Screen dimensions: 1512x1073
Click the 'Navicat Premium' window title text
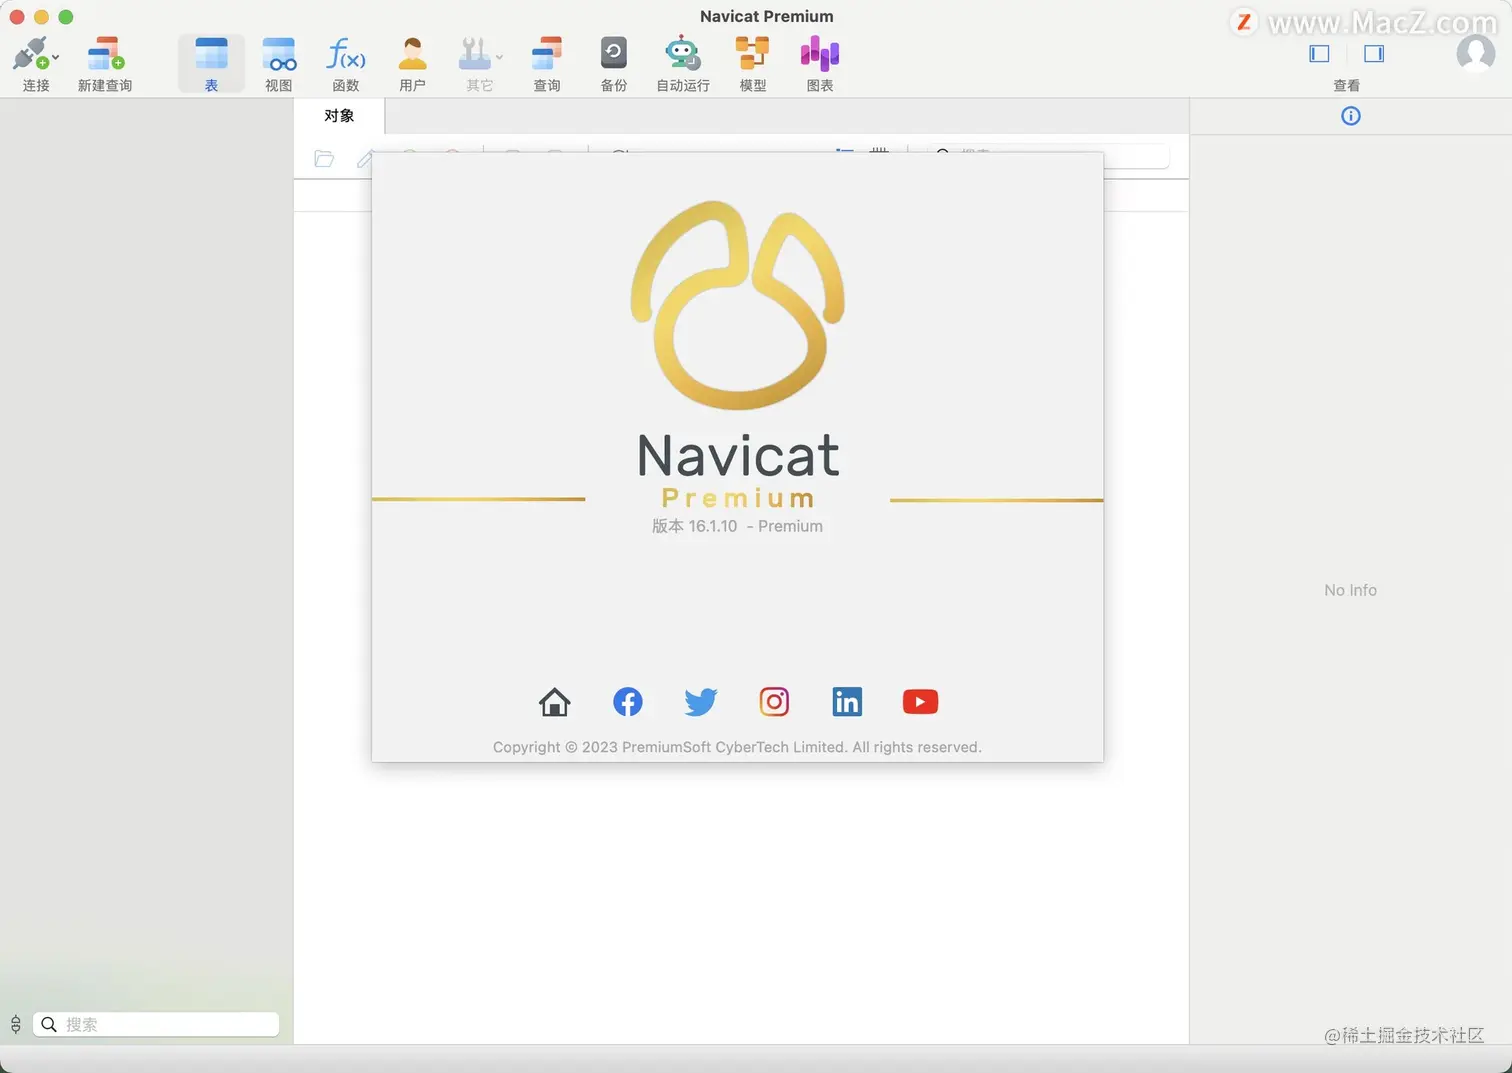[x=766, y=16]
